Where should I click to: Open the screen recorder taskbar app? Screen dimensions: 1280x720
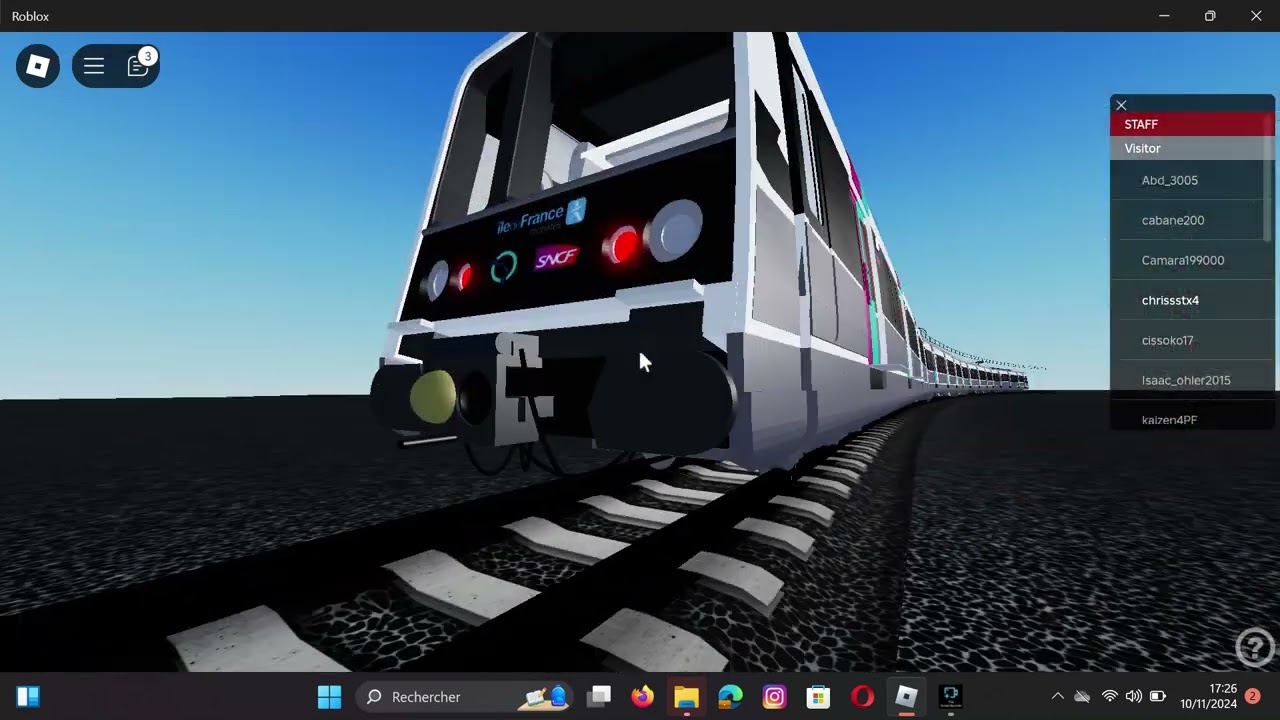[950, 696]
